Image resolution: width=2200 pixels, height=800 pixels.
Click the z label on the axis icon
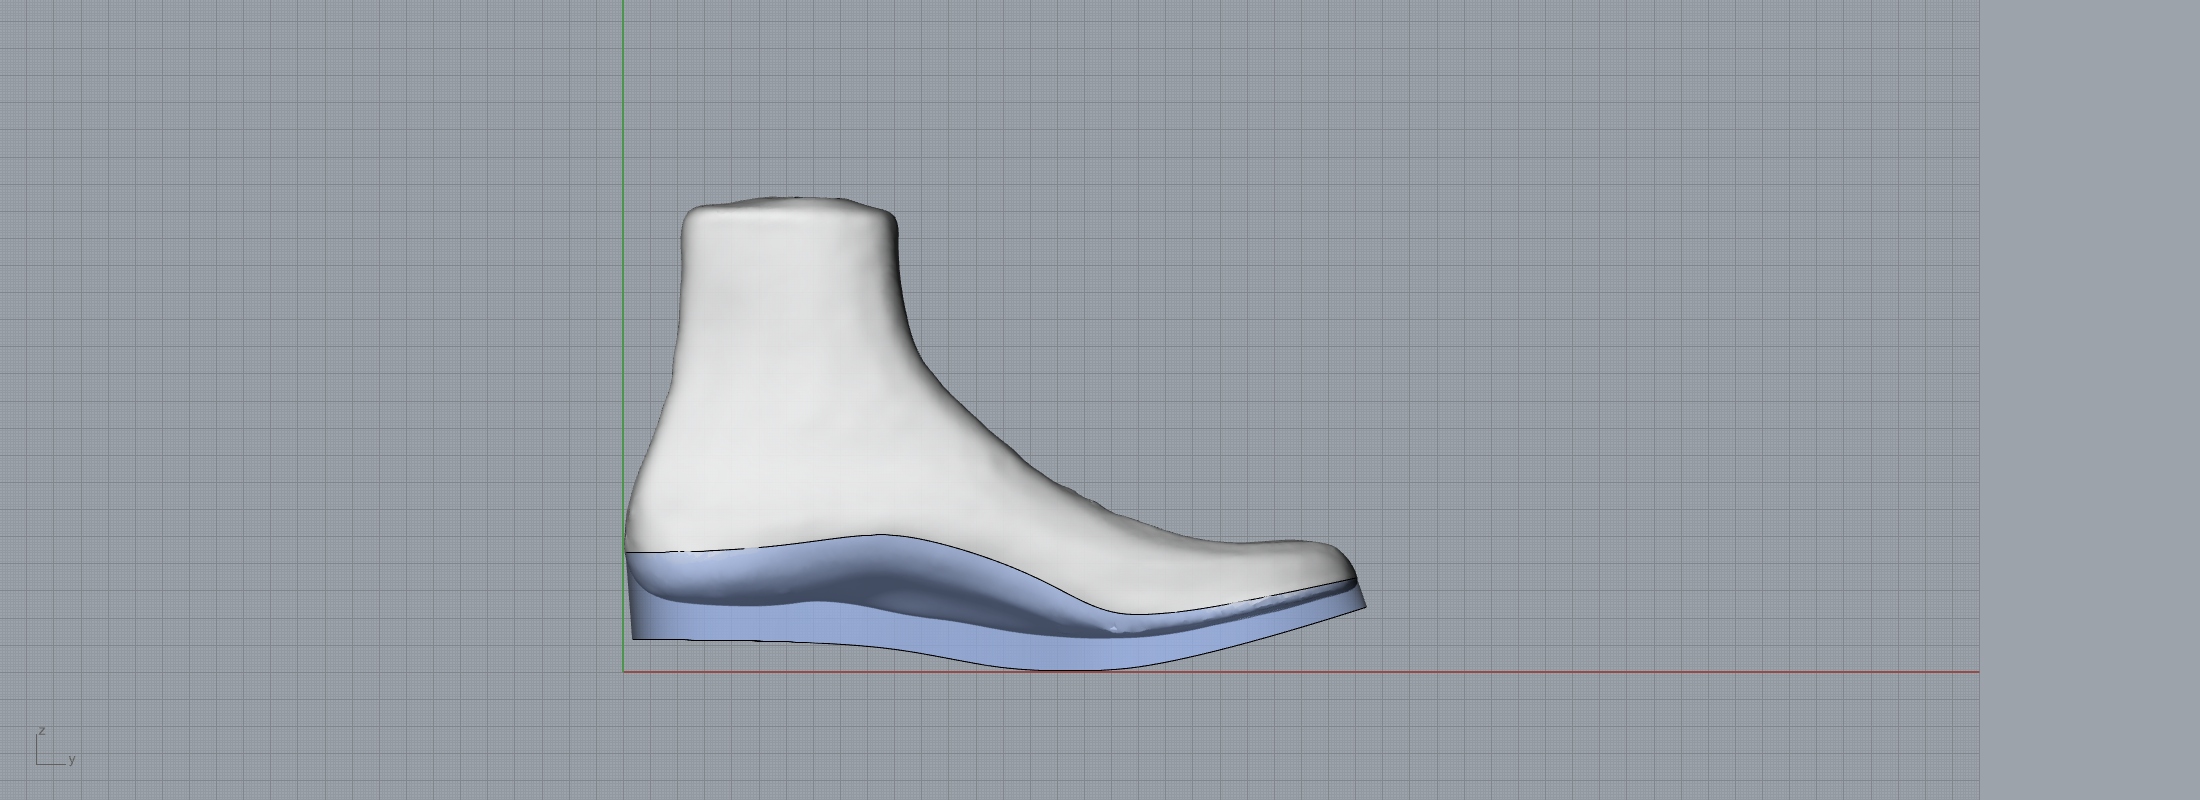tap(42, 731)
